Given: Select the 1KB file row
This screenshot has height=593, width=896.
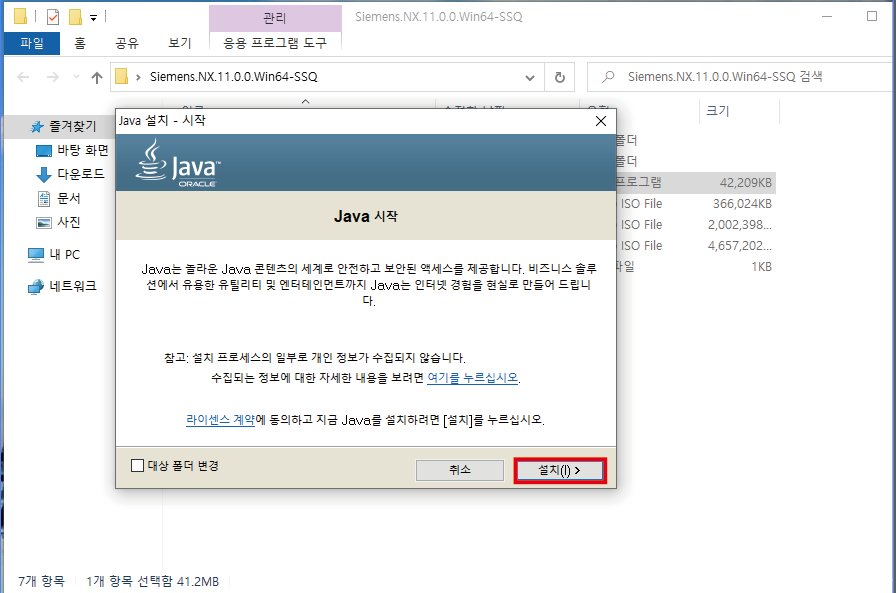Looking at the screenshot, I should [x=696, y=267].
